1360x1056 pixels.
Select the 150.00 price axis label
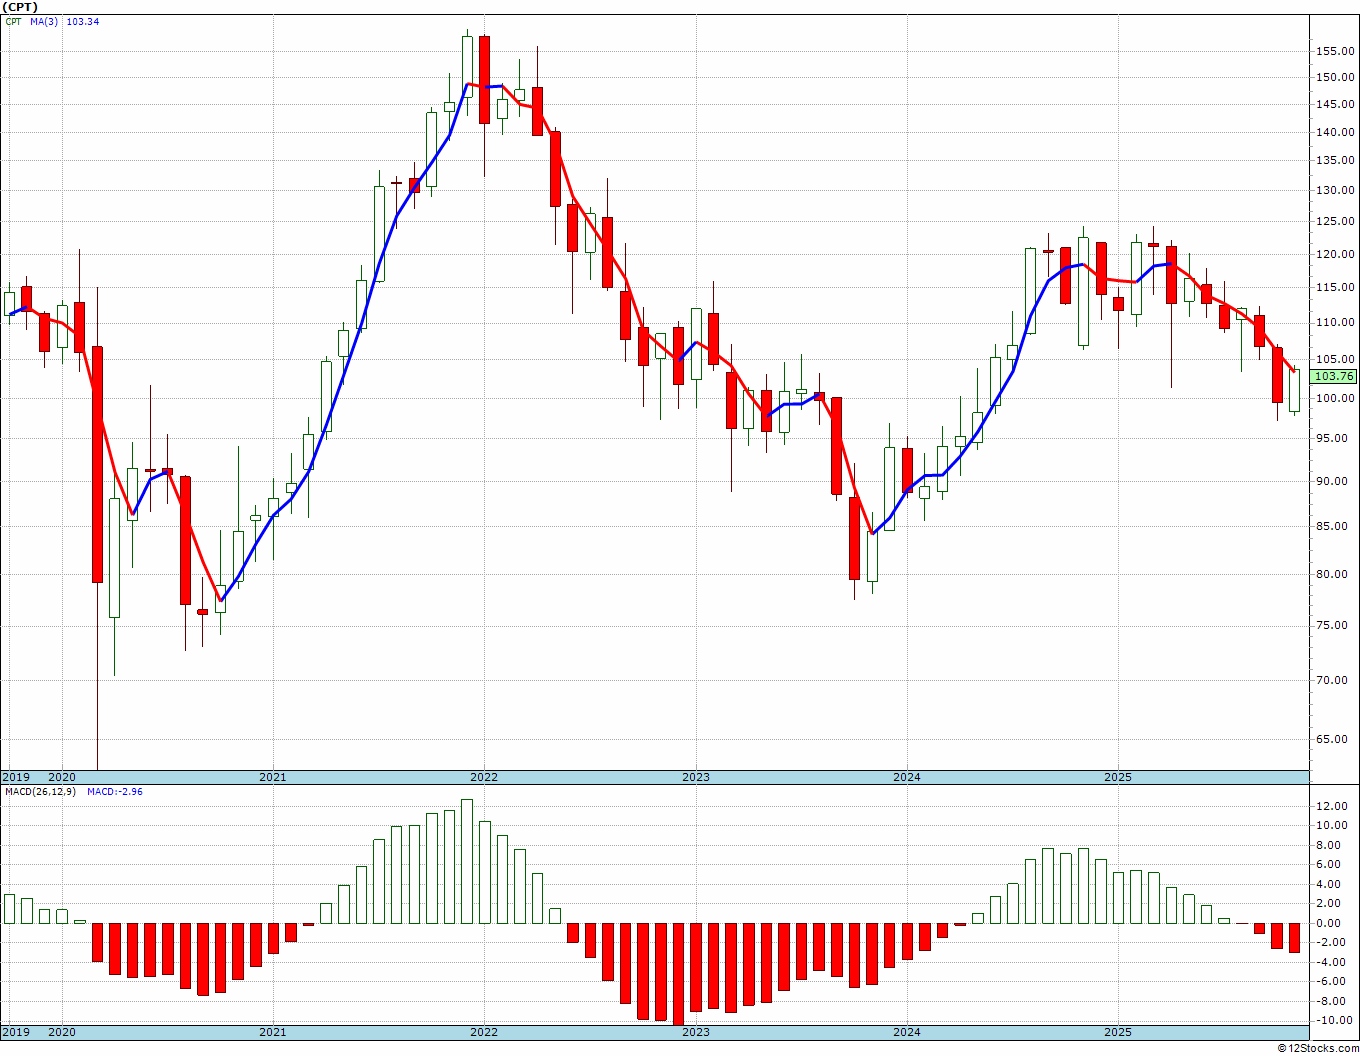tap(1336, 78)
